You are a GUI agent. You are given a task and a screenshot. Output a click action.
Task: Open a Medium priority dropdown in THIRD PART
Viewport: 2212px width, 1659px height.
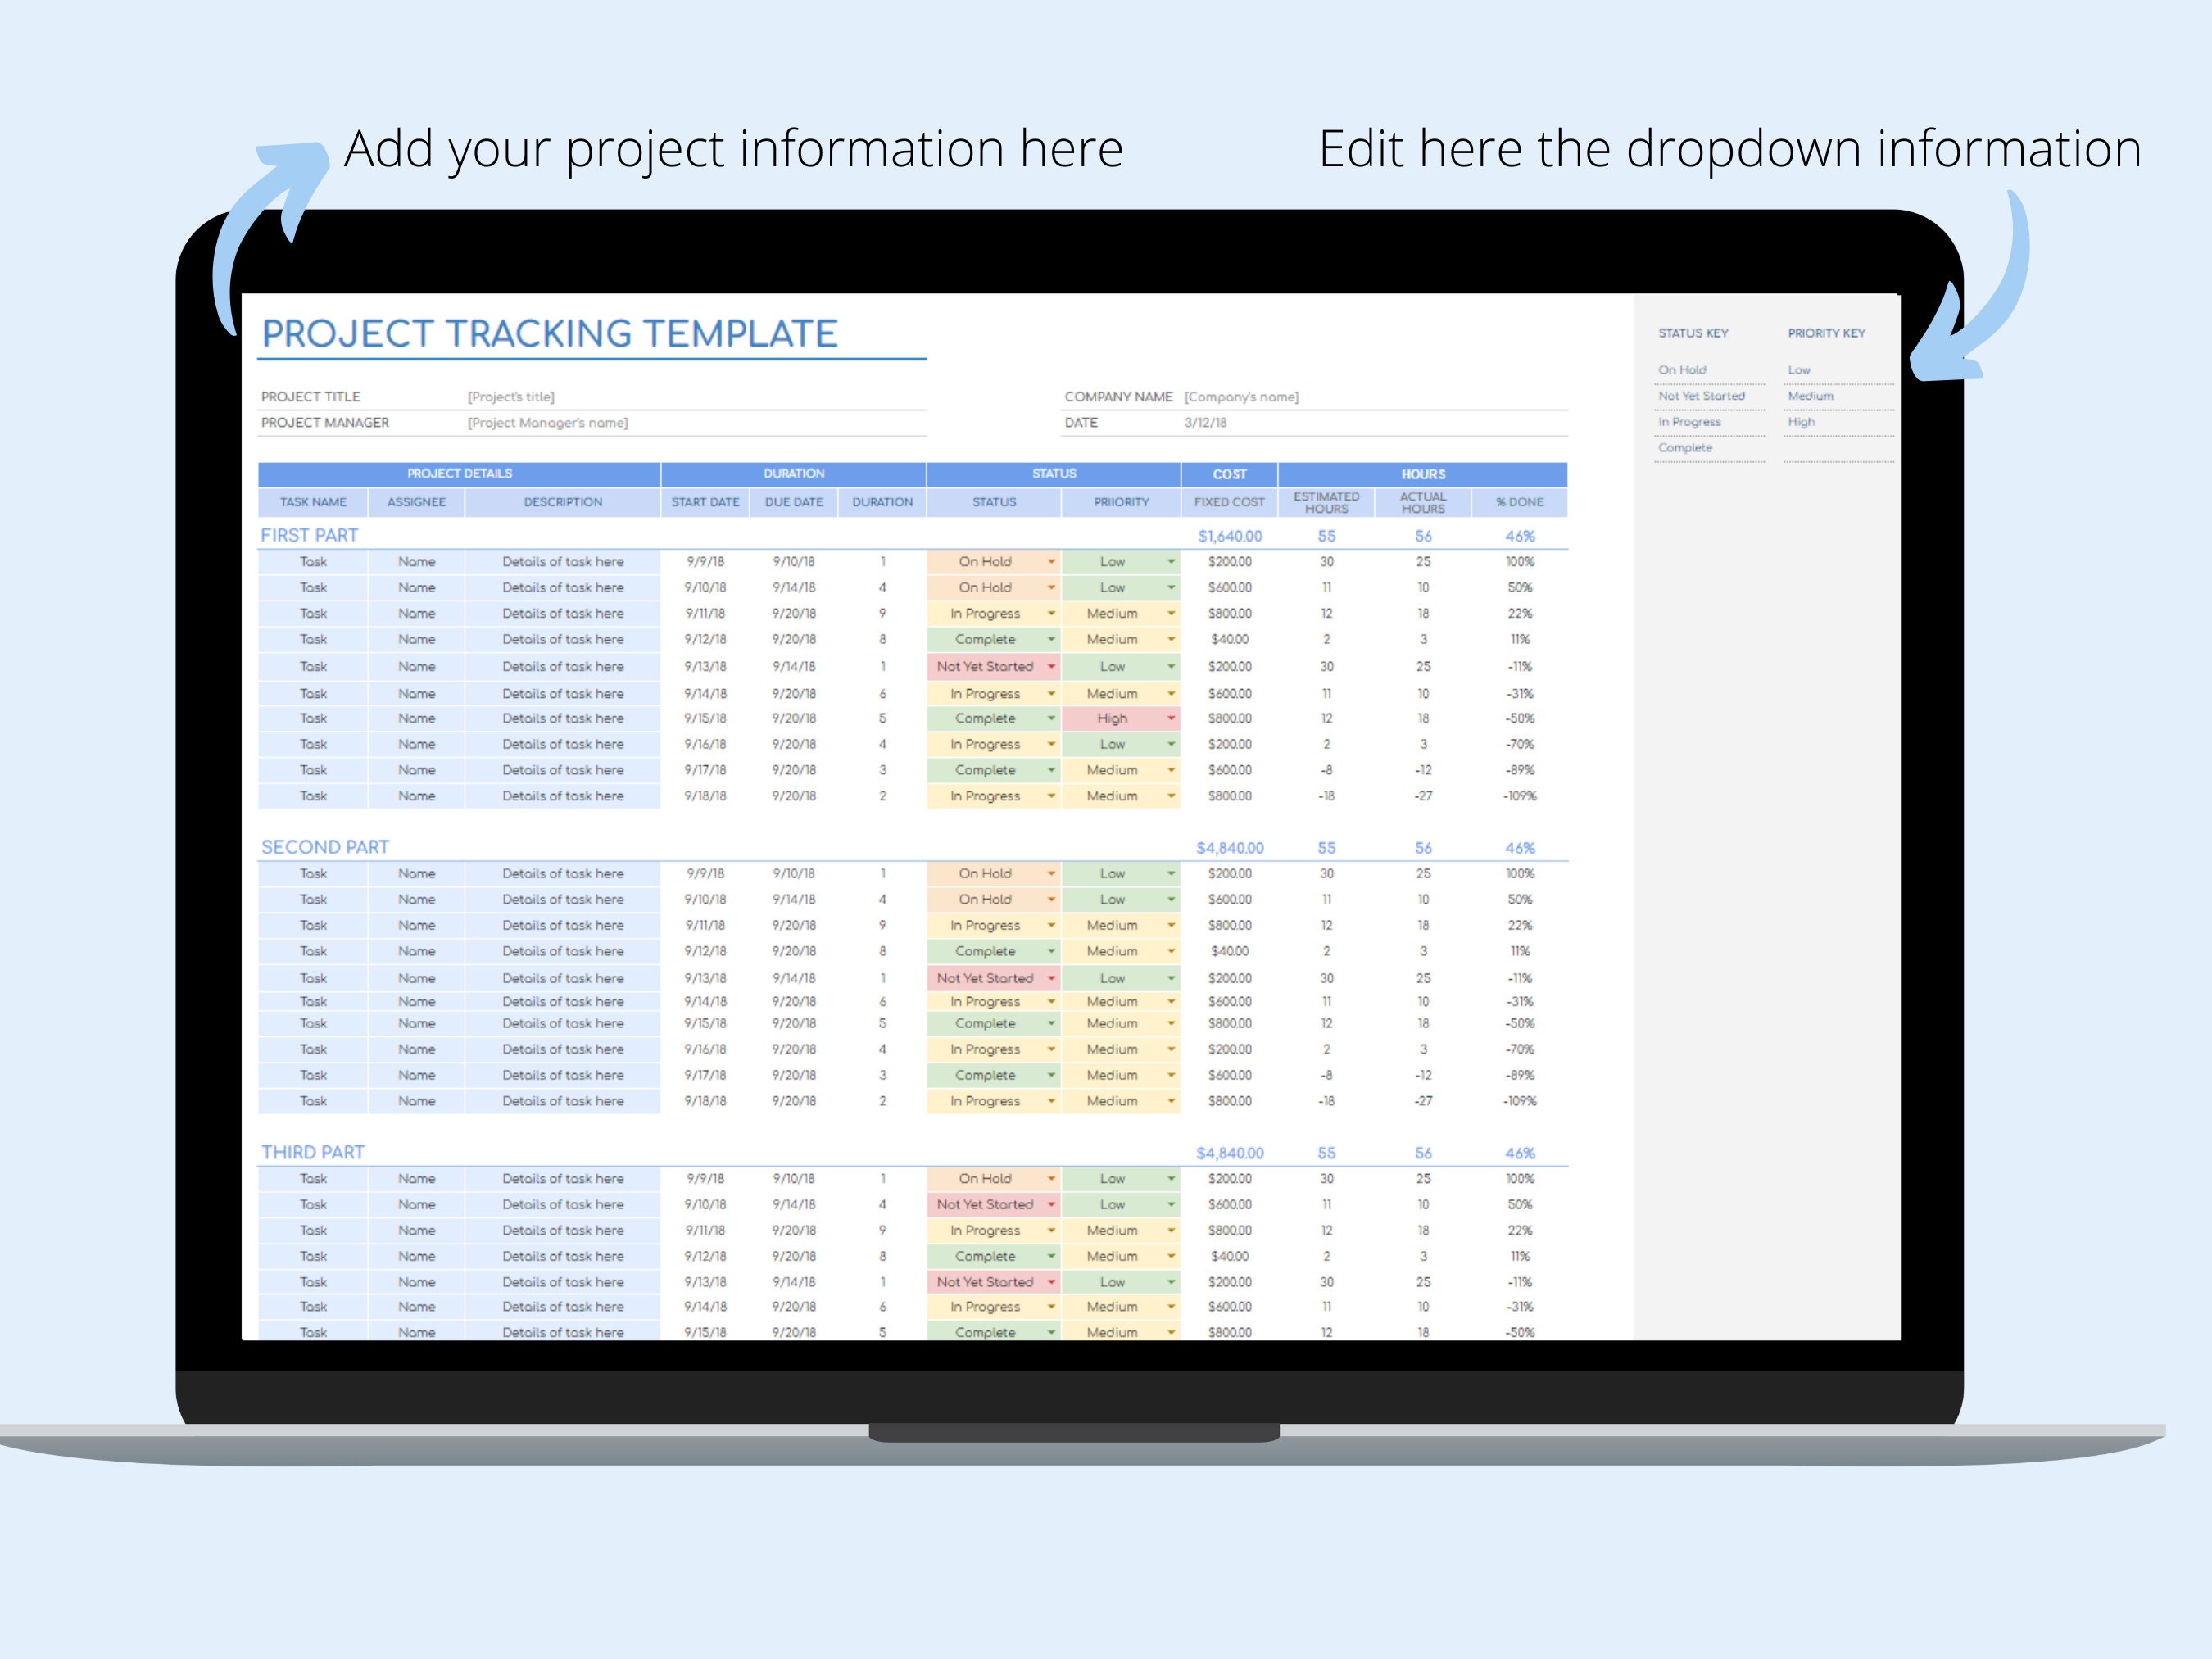(x=1171, y=1230)
